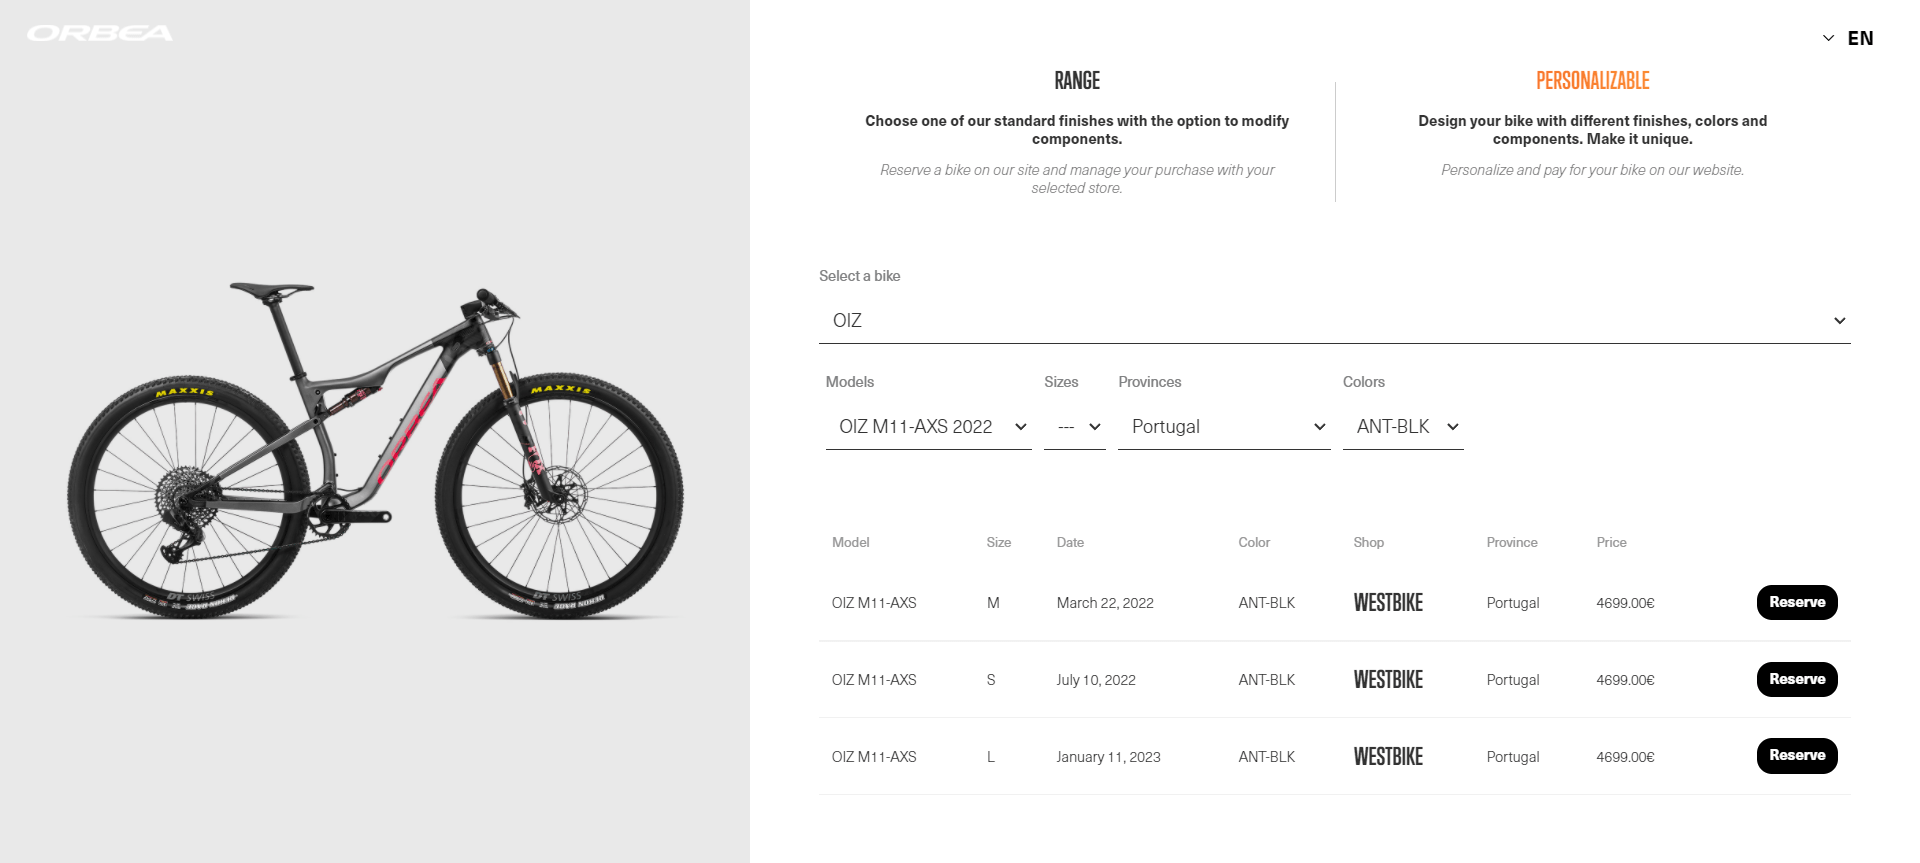Click the Date column header
The height and width of the screenshot is (863, 1920).
(x=1070, y=542)
